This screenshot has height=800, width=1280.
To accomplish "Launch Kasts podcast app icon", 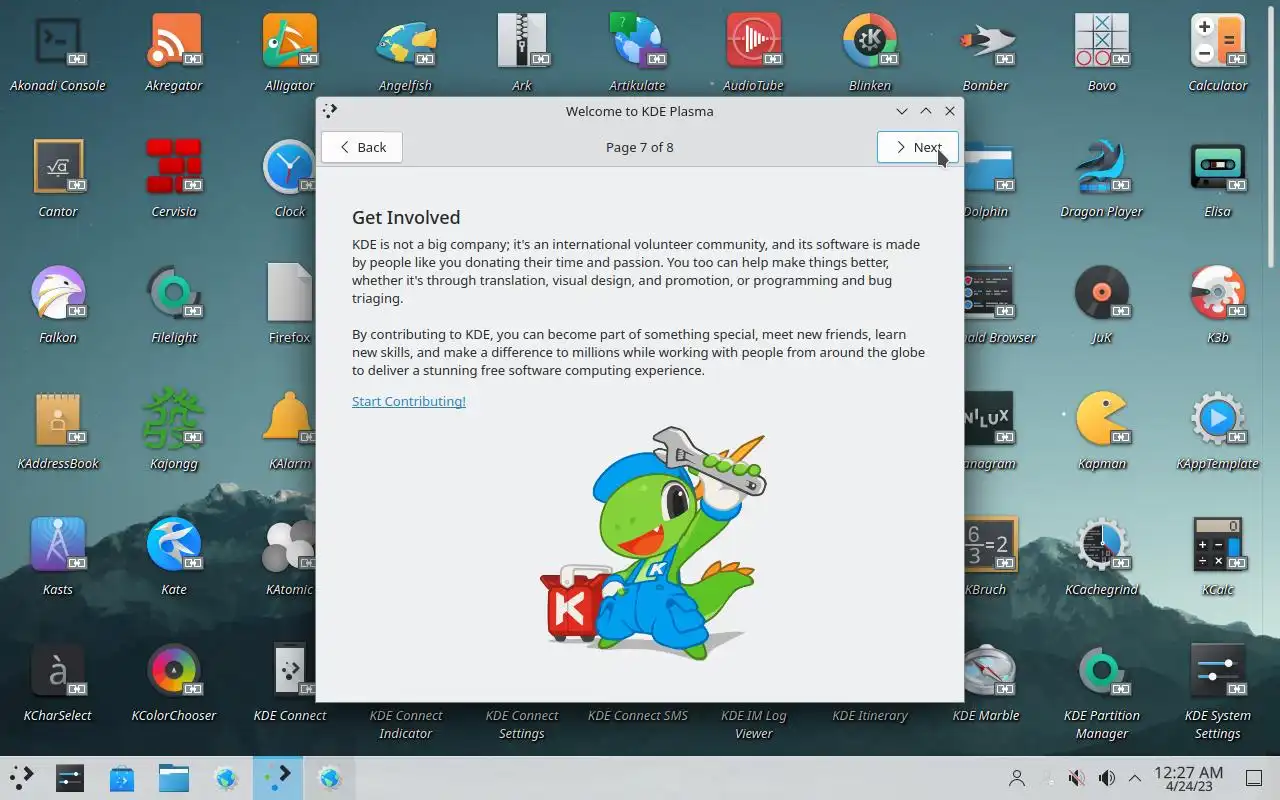I will [58, 546].
